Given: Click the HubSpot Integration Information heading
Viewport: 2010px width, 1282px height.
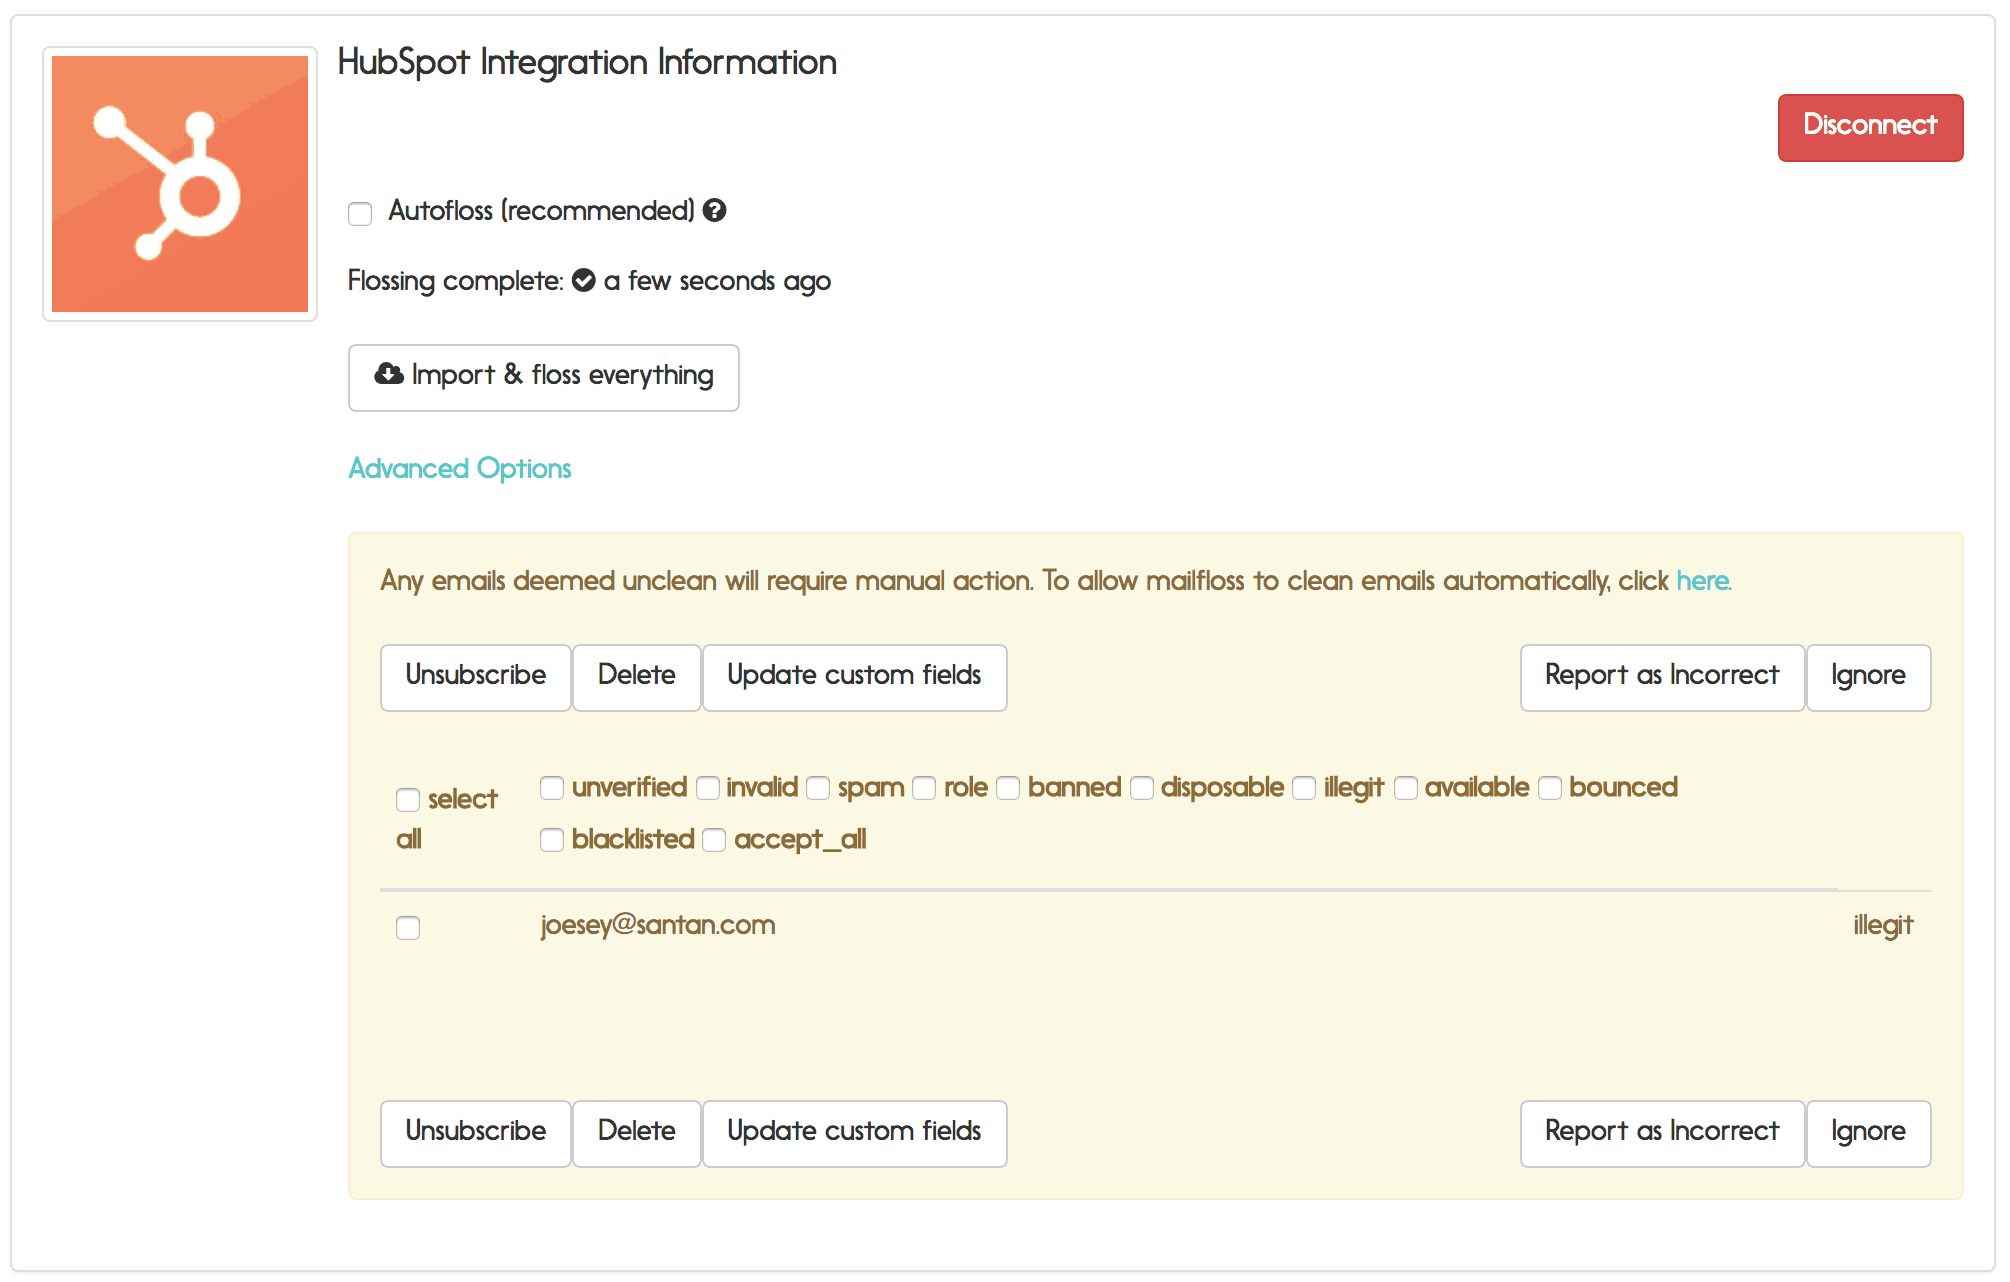Looking at the screenshot, I should (587, 62).
